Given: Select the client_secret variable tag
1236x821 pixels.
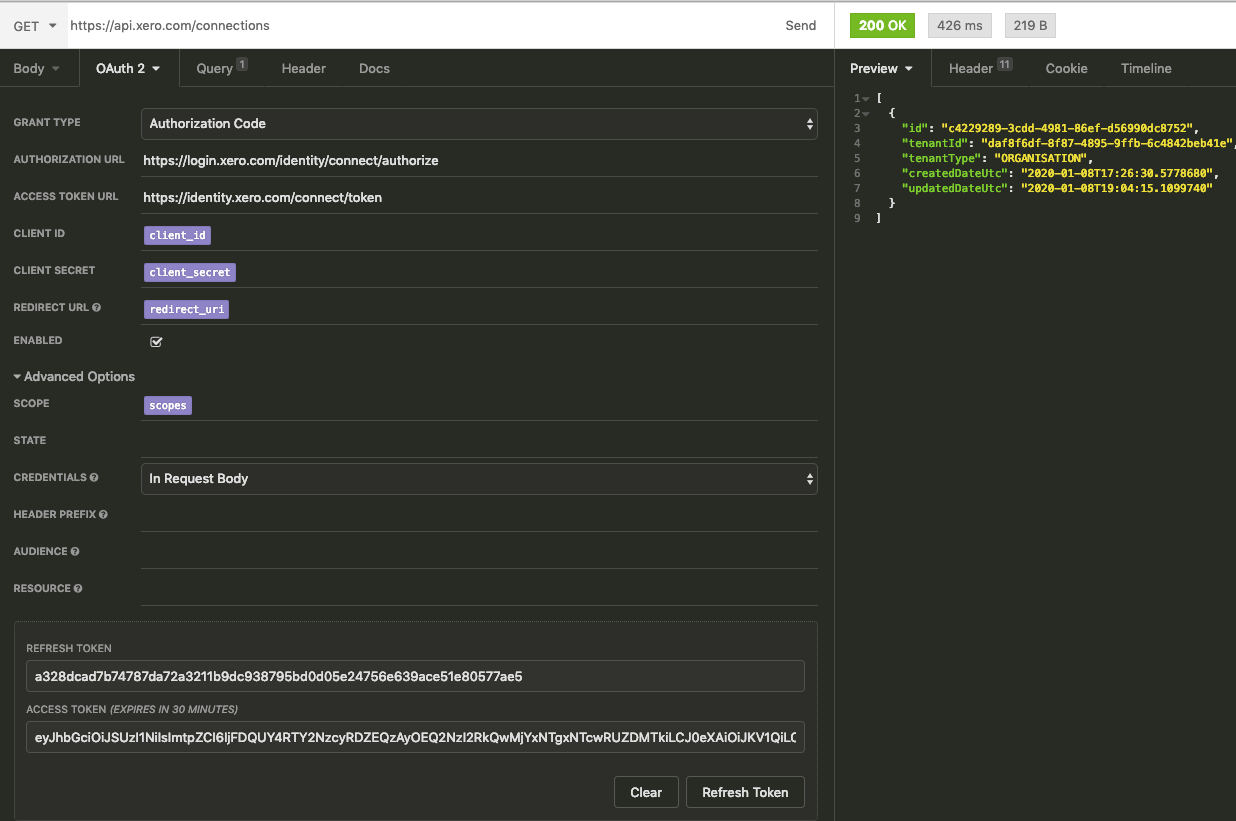Looking at the screenshot, I should [190, 272].
